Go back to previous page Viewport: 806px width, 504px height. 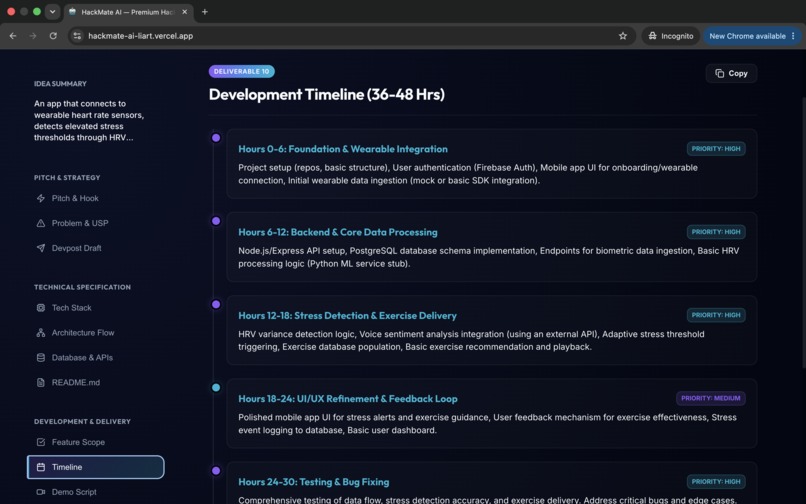(x=13, y=36)
